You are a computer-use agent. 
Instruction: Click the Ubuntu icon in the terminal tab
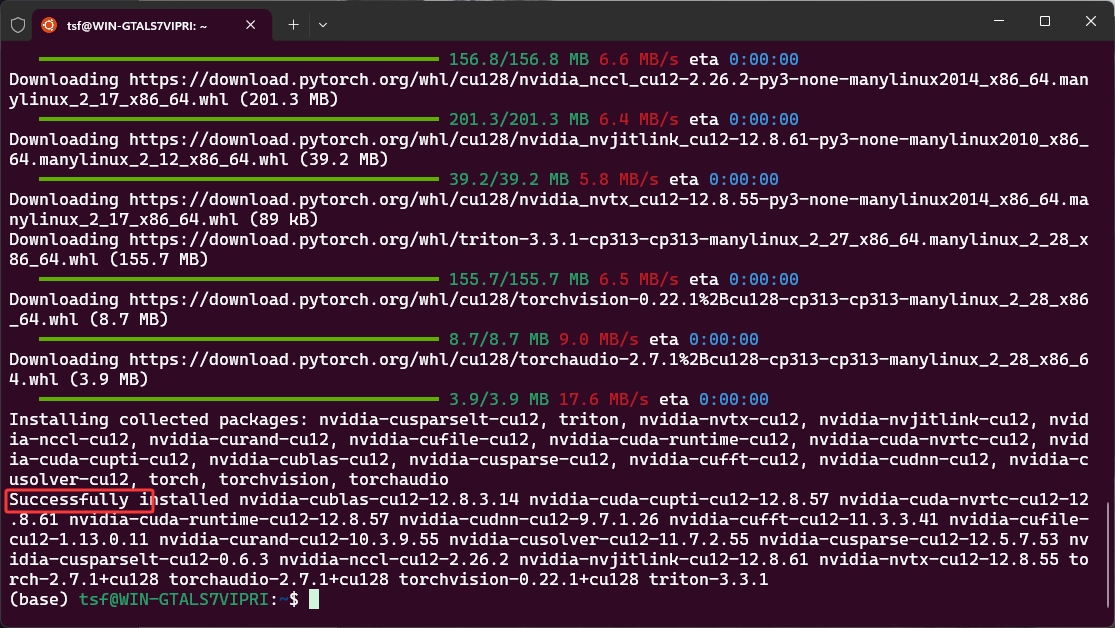click(x=49, y=25)
